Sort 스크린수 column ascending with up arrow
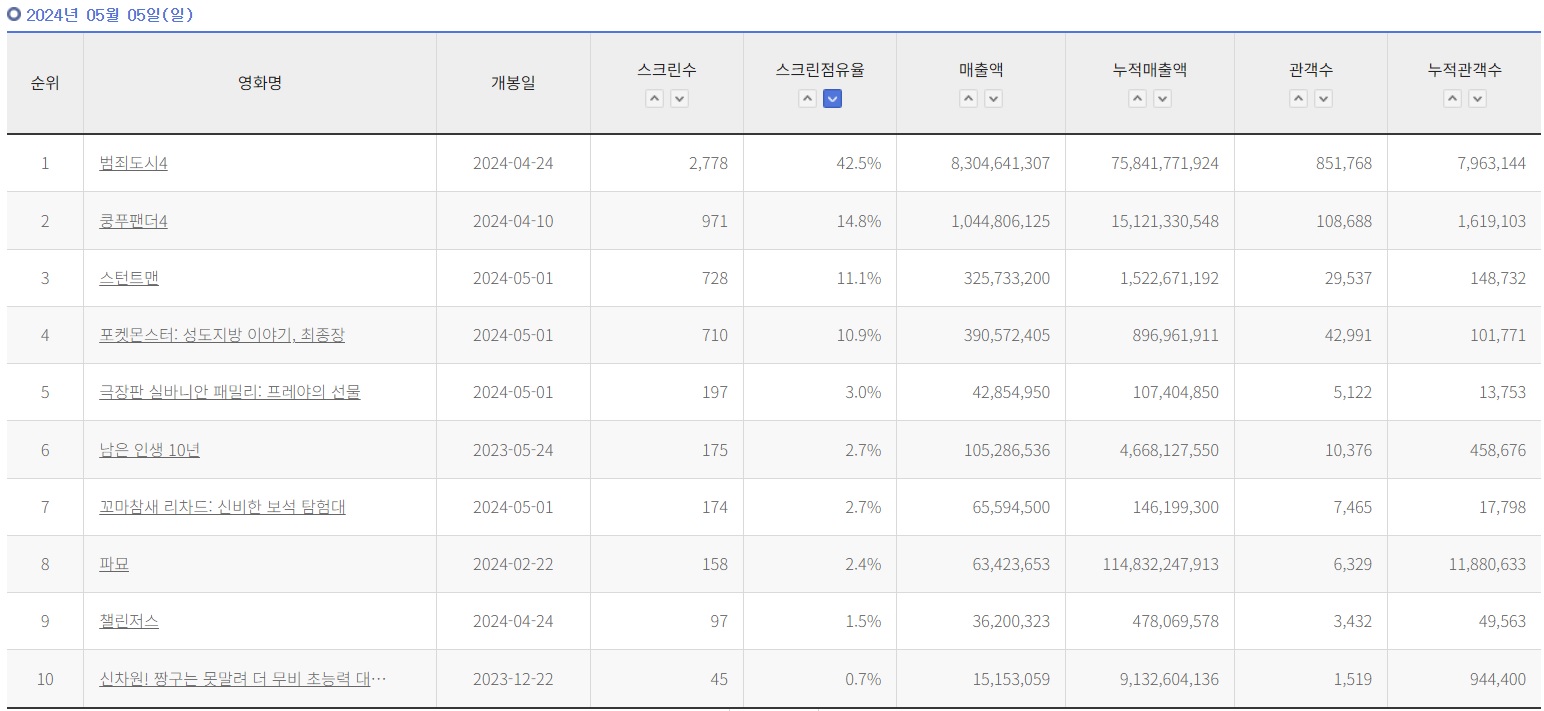This screenshot has height=711, width=1544. click(654, 99)
